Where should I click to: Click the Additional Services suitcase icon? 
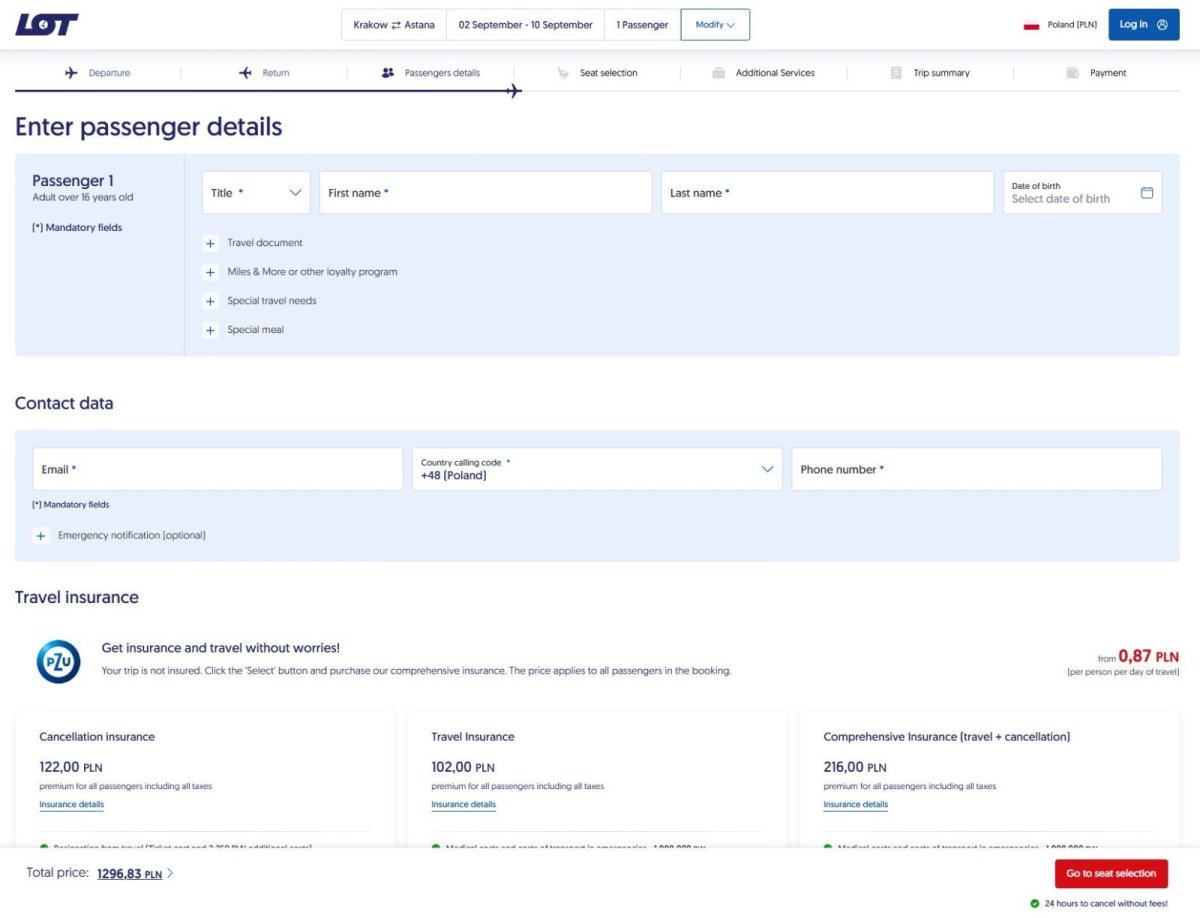click(x=718, y=73)
